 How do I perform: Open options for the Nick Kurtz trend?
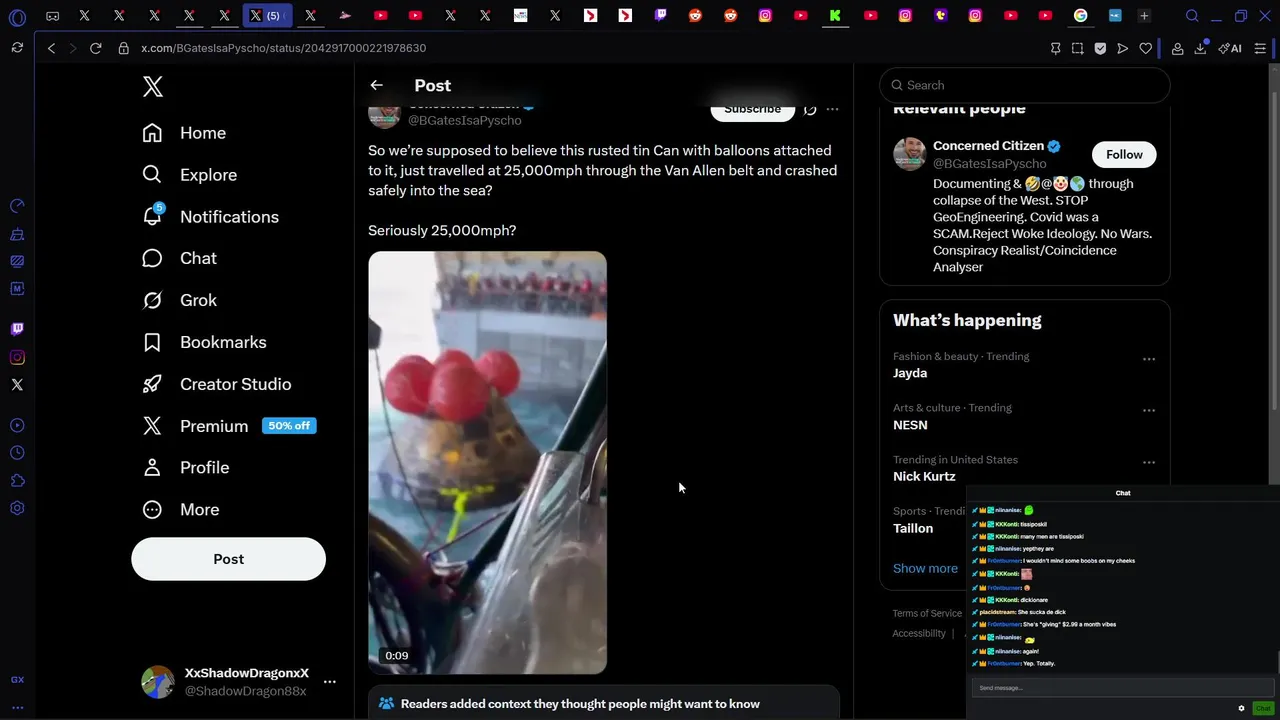(1149, 462)
